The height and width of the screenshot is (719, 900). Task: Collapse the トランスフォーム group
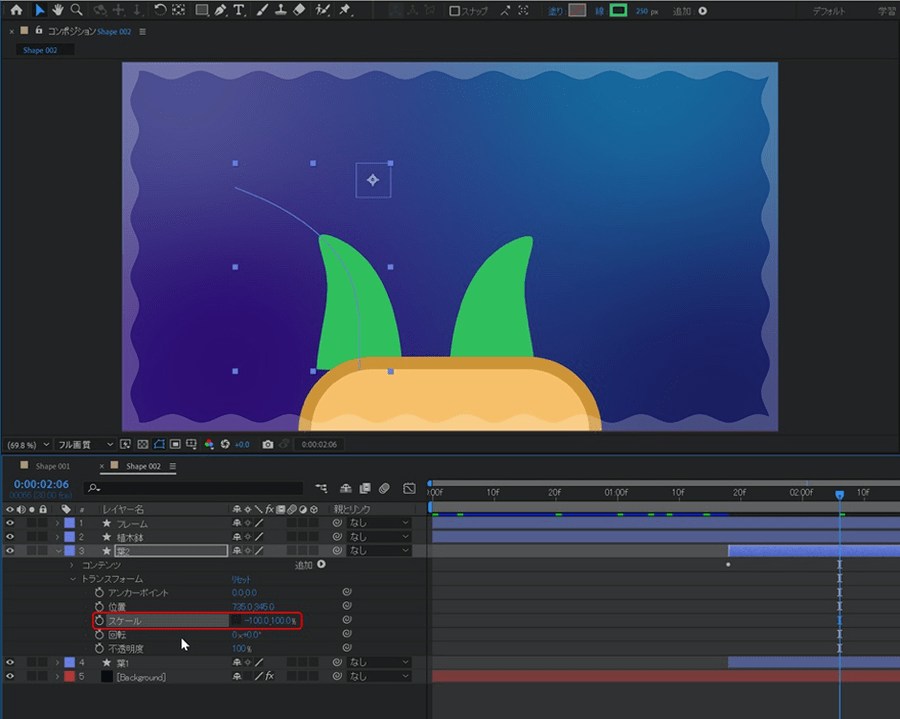(72, 579)
